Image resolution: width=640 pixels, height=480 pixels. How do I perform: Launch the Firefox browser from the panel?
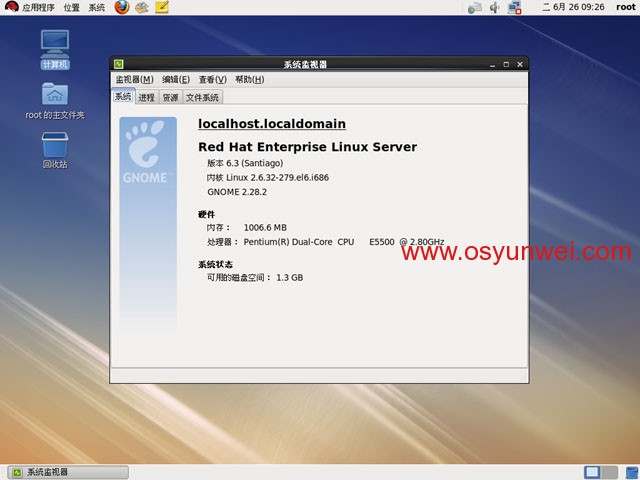(122, 8)
